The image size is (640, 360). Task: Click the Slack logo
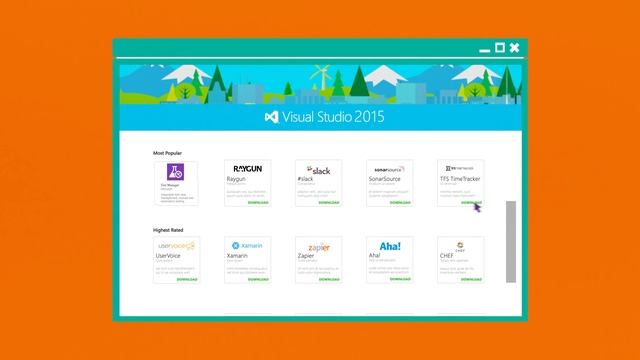click(318, 170)
